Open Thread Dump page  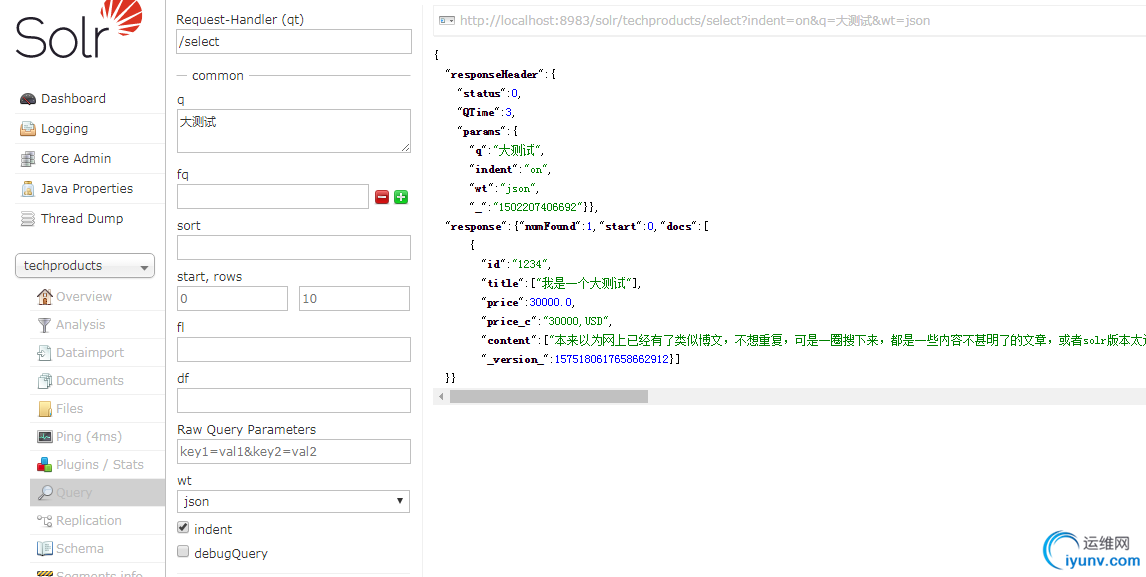point(82,219)
